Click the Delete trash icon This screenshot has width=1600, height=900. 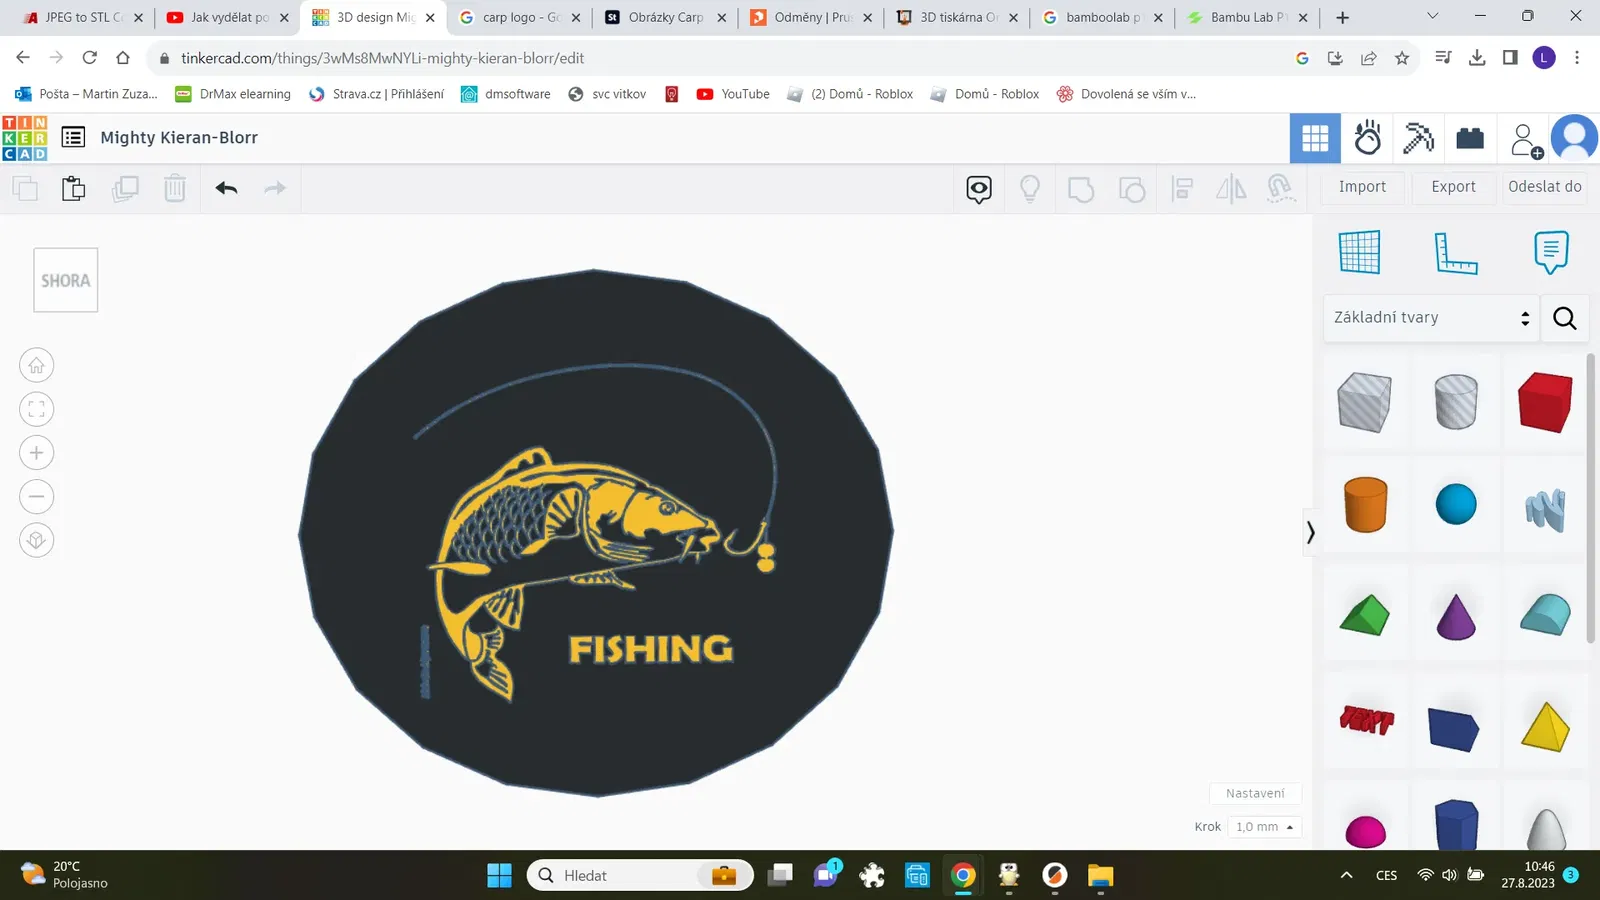click(x=175, y=188)
